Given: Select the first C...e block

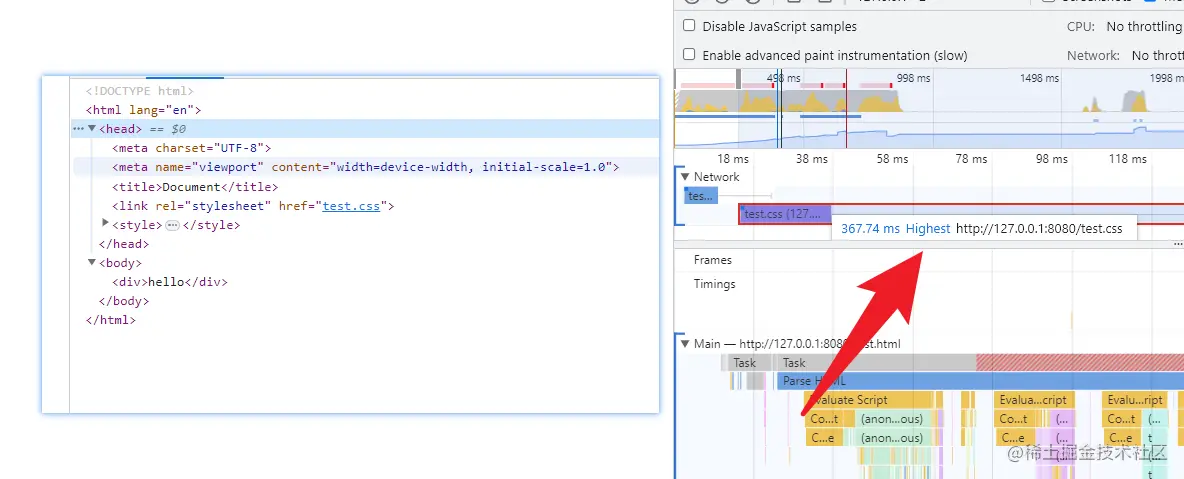Looking at the screenshot, I should [x=825, y=437].
